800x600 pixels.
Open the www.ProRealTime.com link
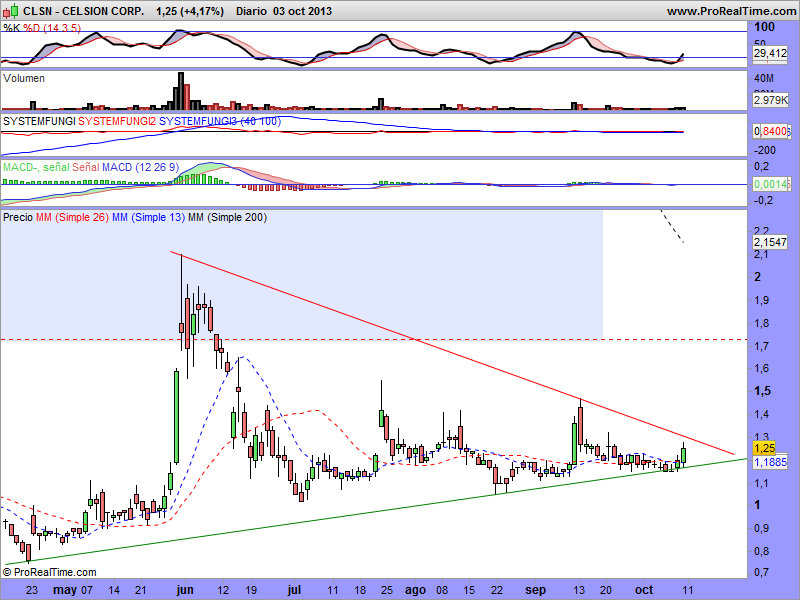click(x=732, y=11)
